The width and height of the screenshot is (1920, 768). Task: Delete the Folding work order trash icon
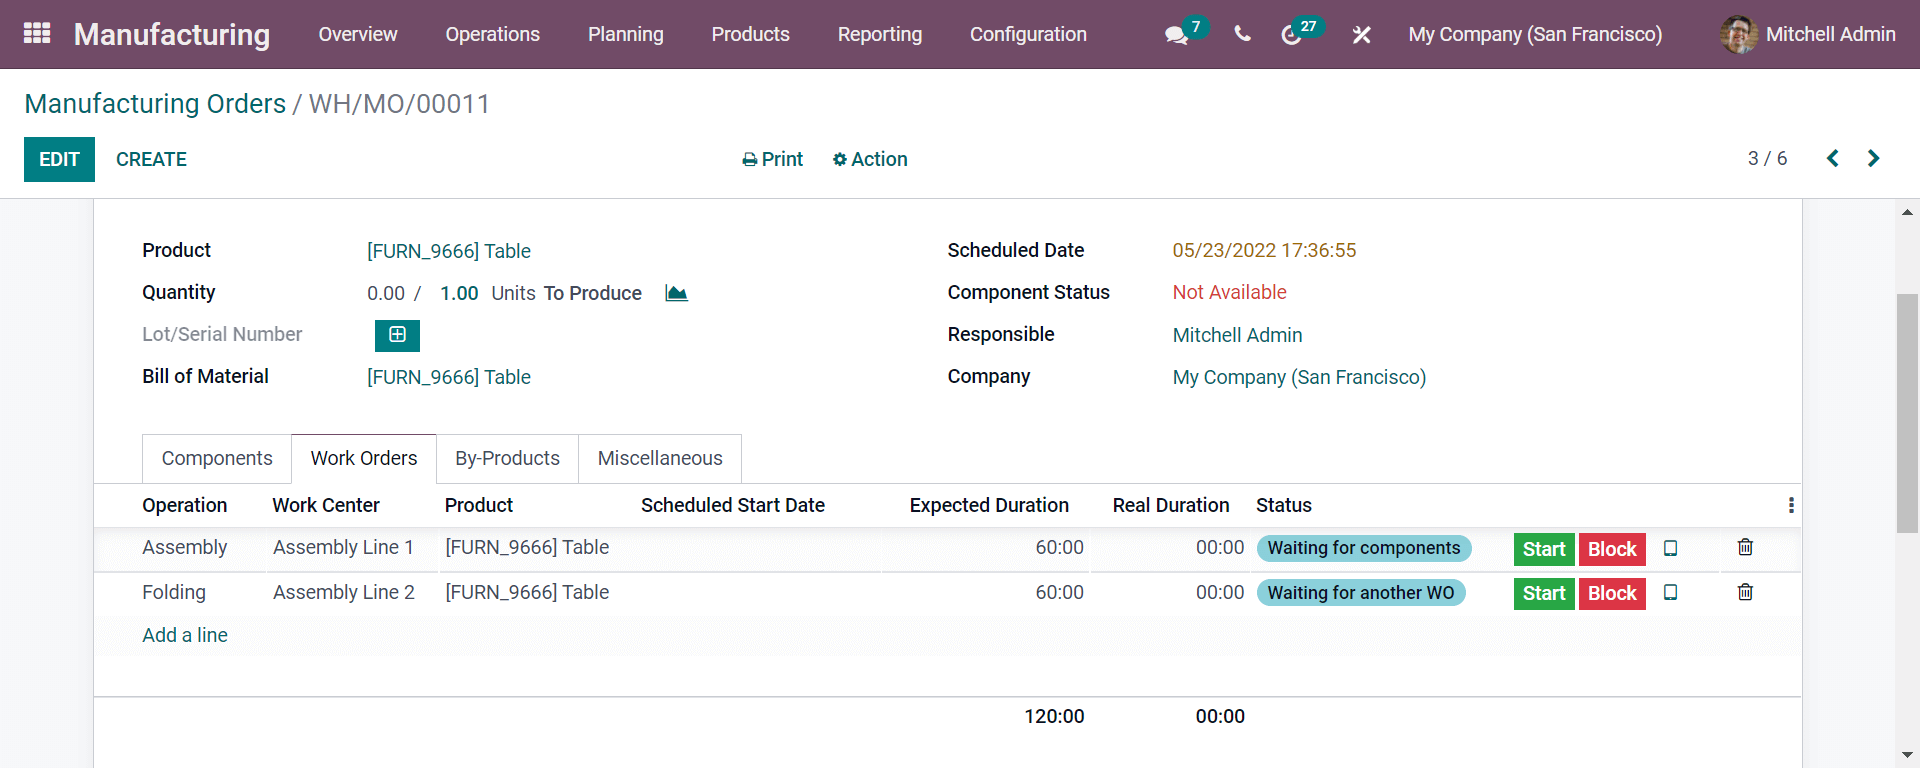1745,592
